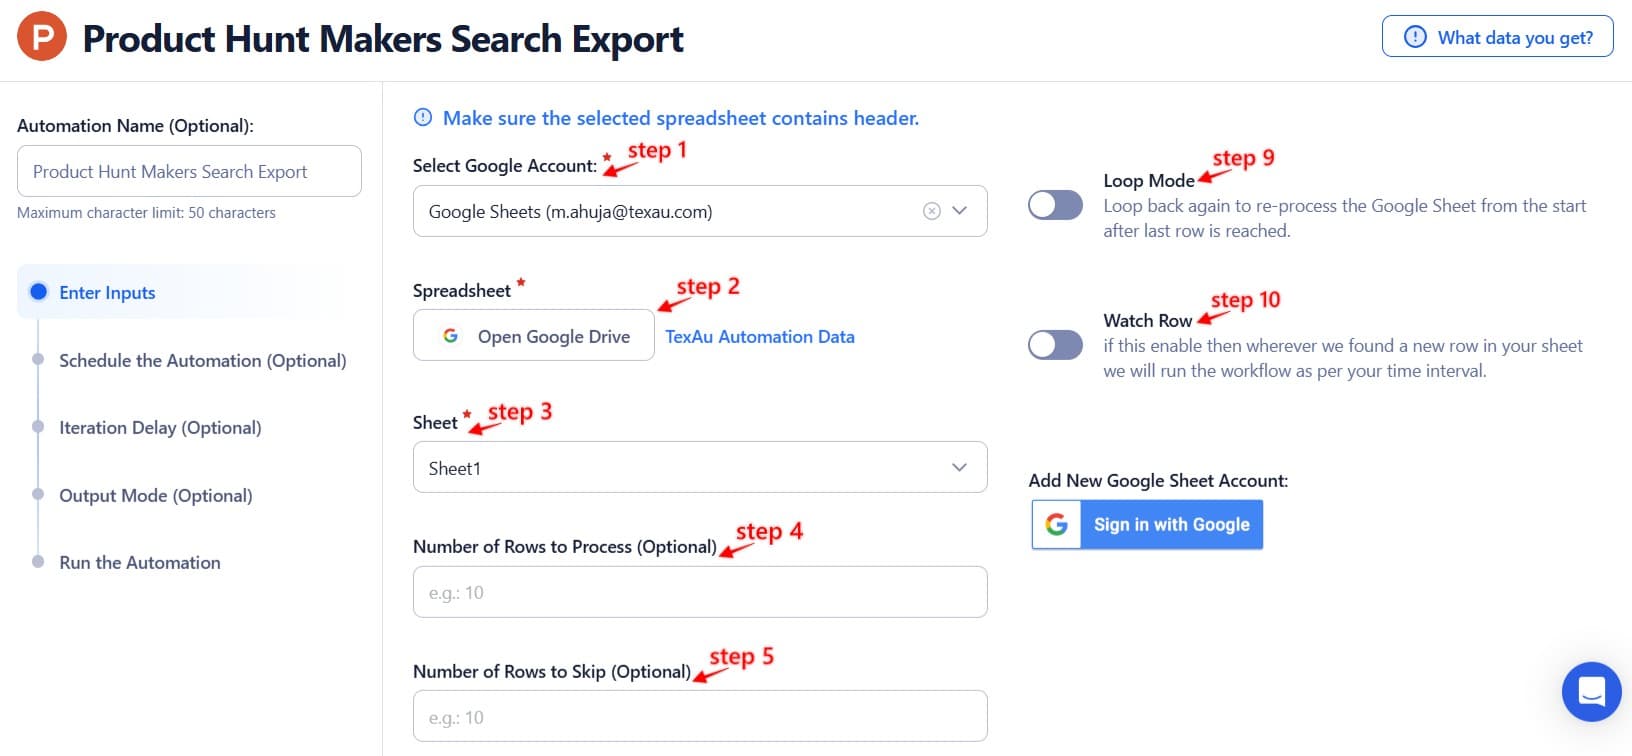This screenshot has width=1632, height=756.
Task: Click the Google 'G' icon on sign-in button
Action: pyautogui.click(x=1057, y=524)
